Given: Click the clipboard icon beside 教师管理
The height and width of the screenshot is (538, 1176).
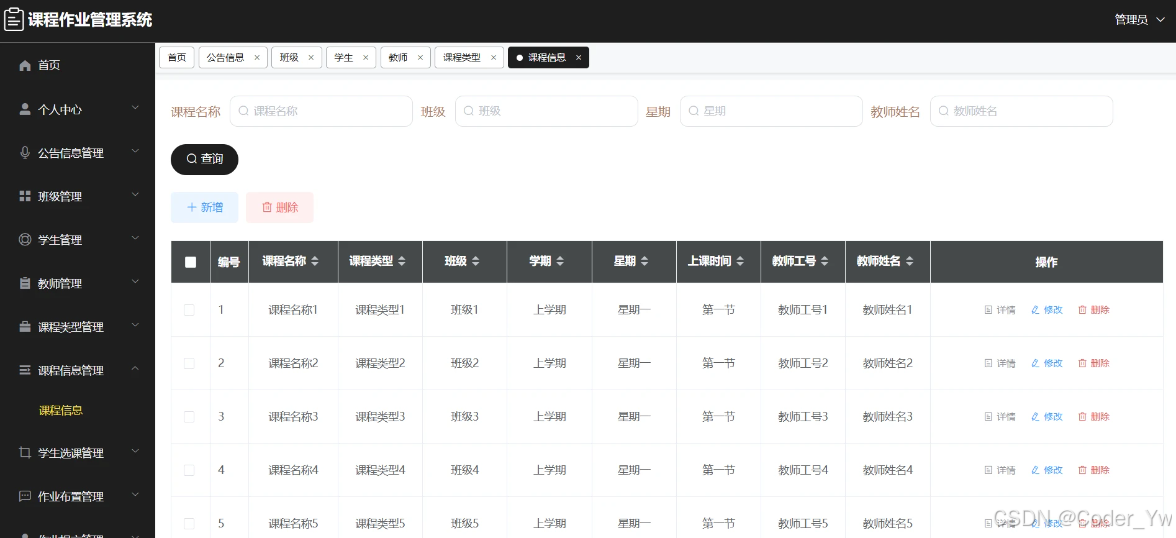Looking at the screenshot, I should click(x=25, y=284).
